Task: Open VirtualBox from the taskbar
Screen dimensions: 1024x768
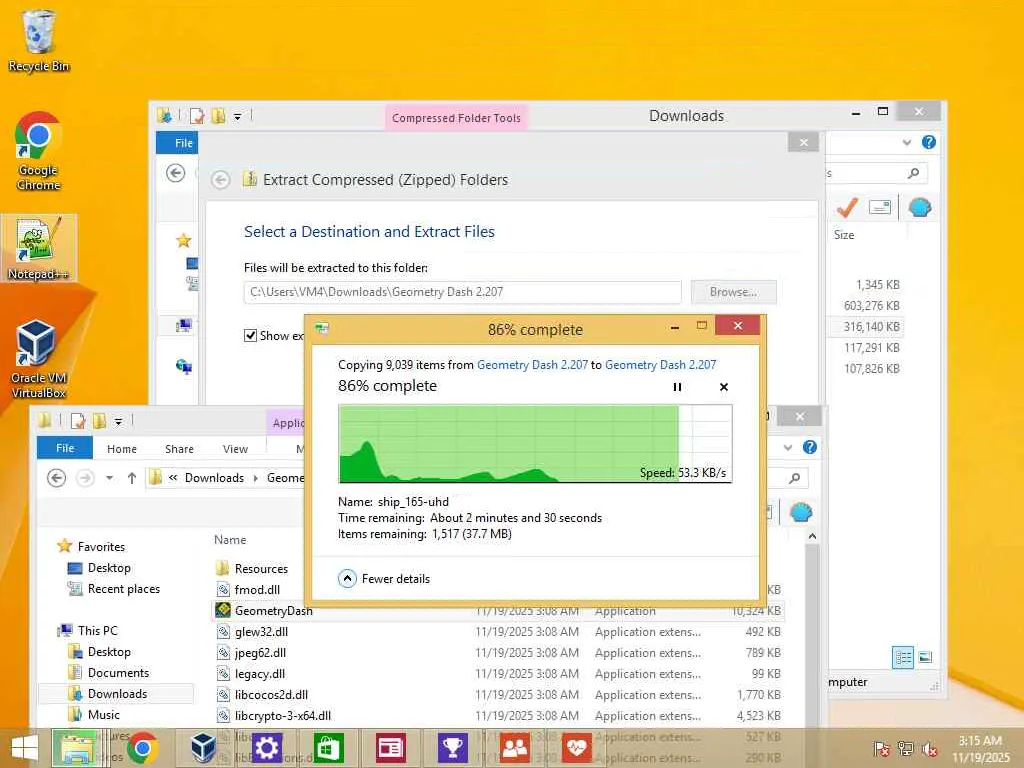Action: pos(203,748)
